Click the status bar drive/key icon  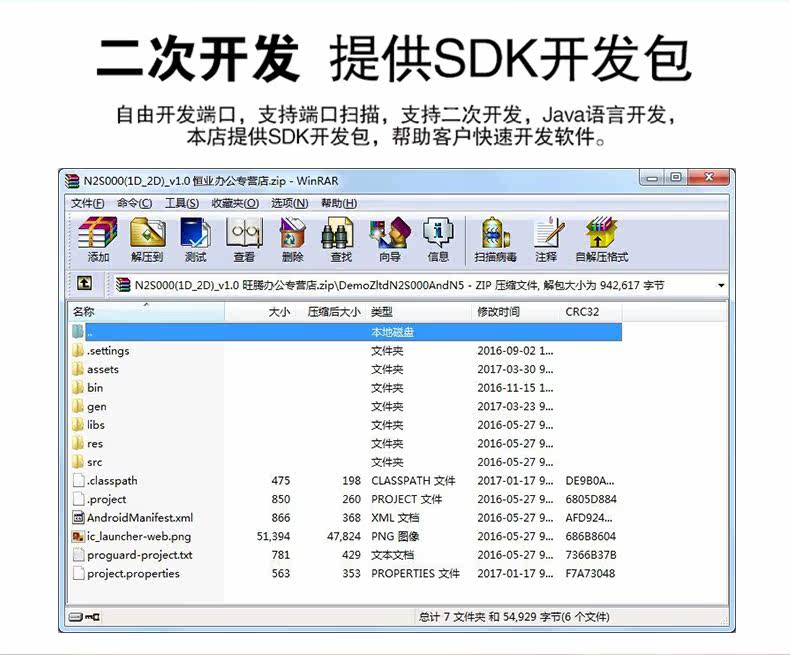pyautogui.click(x=85, y=617)
